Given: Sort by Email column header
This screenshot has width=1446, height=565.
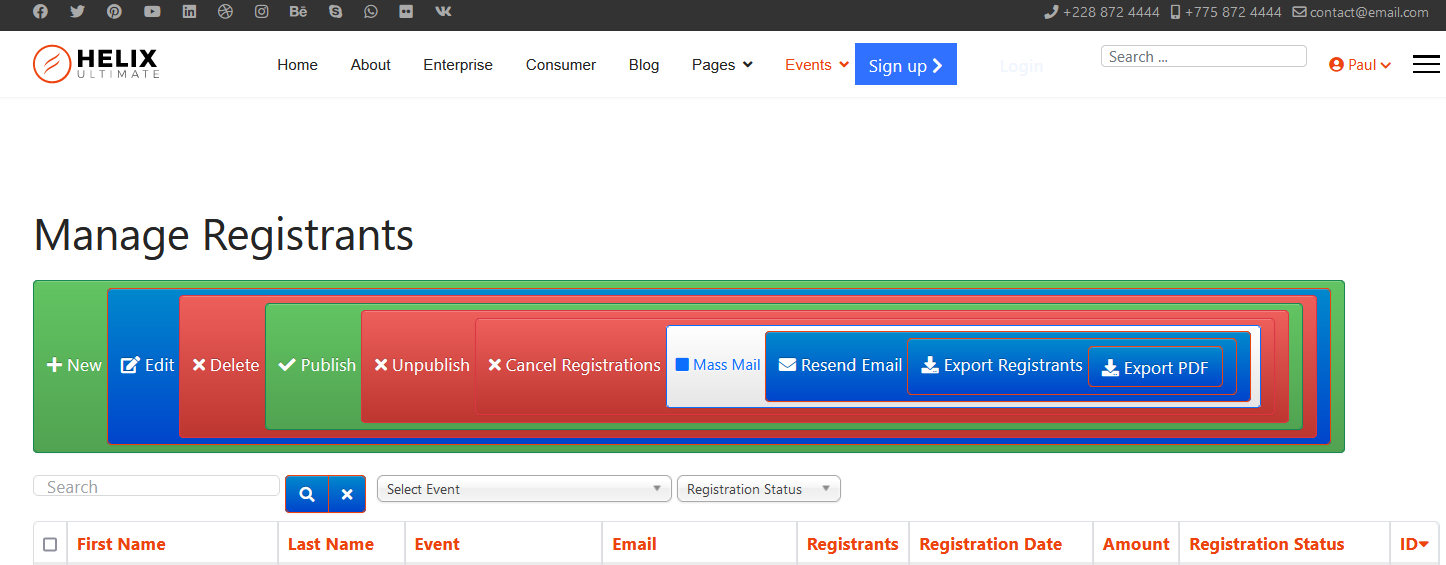Looking at the screenshot, I should 634,545.
